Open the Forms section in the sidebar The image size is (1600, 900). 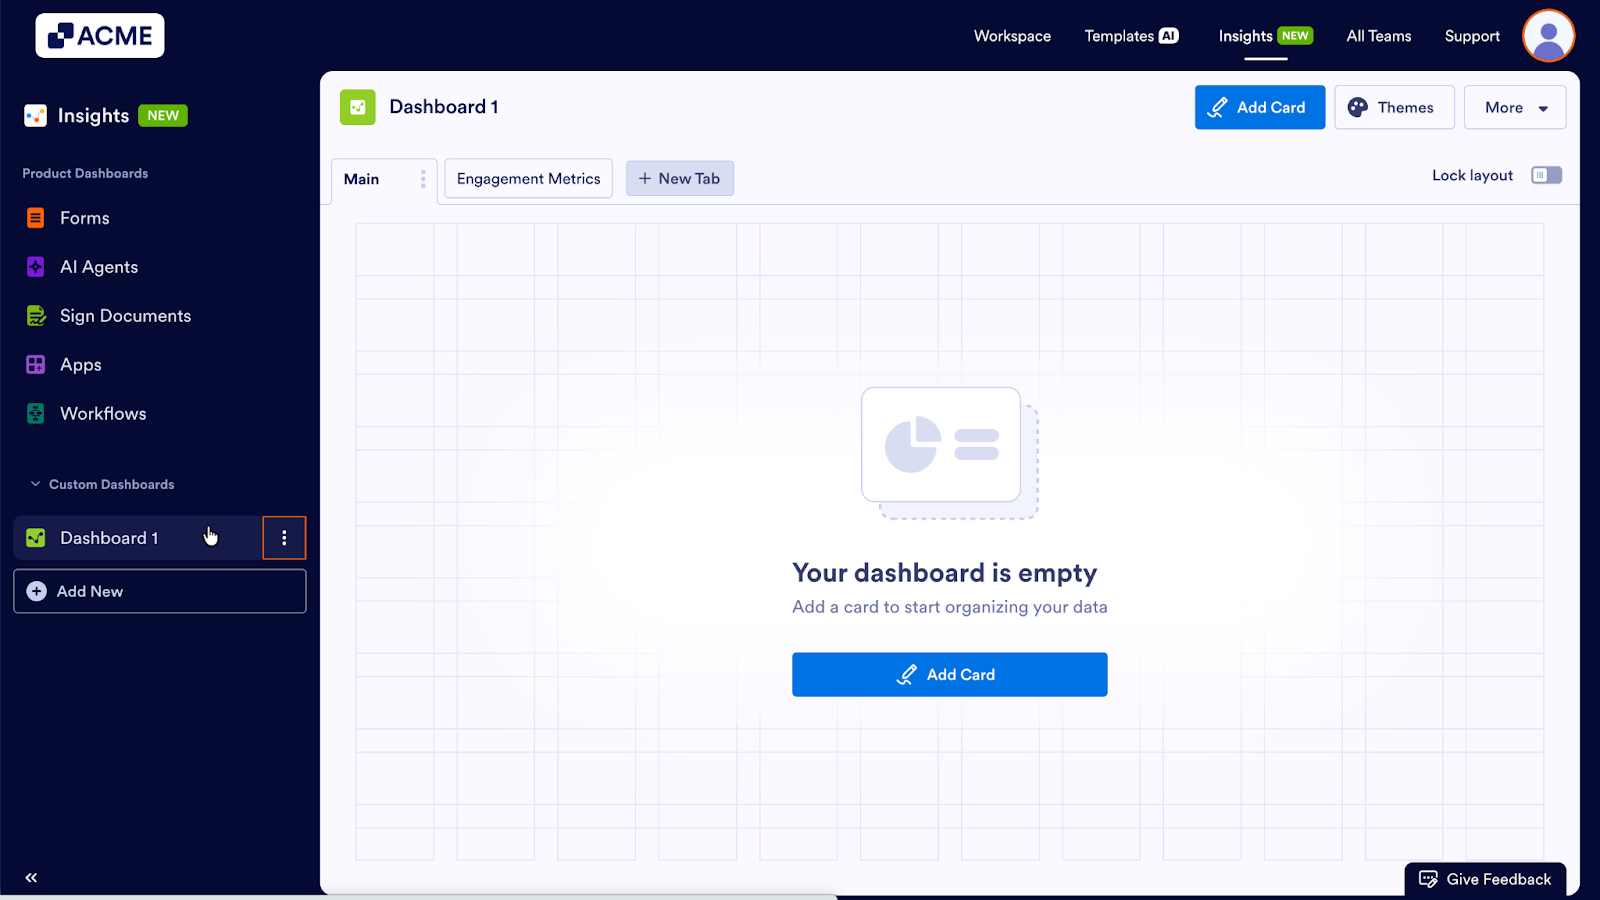84,217
